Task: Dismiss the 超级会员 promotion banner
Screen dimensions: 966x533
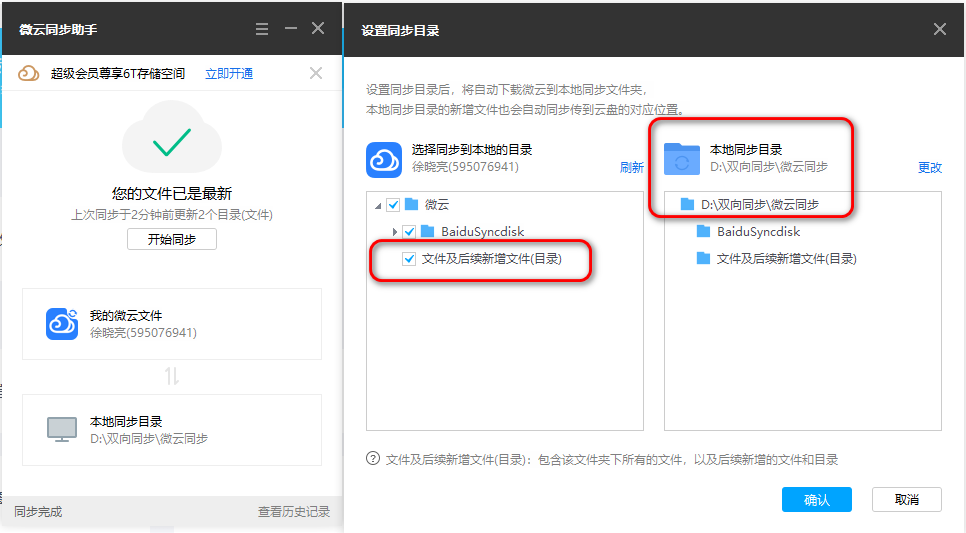Action: coord(316,73)
